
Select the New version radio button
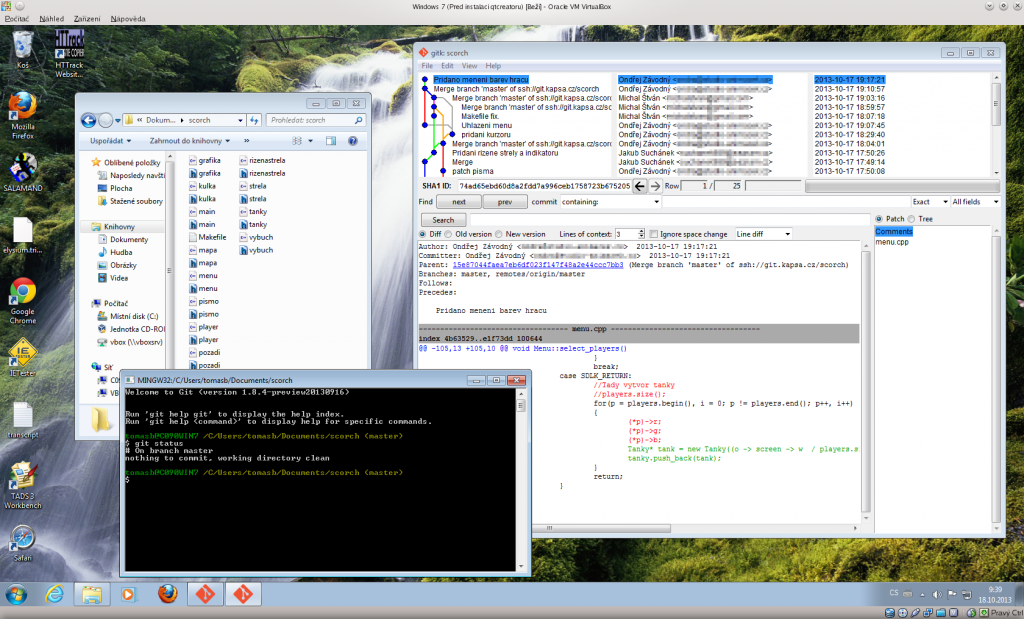[x=498, y=234]
